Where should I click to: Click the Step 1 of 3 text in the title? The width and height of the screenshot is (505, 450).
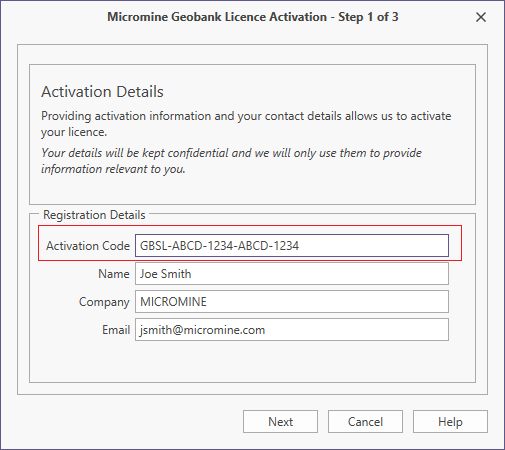pos(368,17)
